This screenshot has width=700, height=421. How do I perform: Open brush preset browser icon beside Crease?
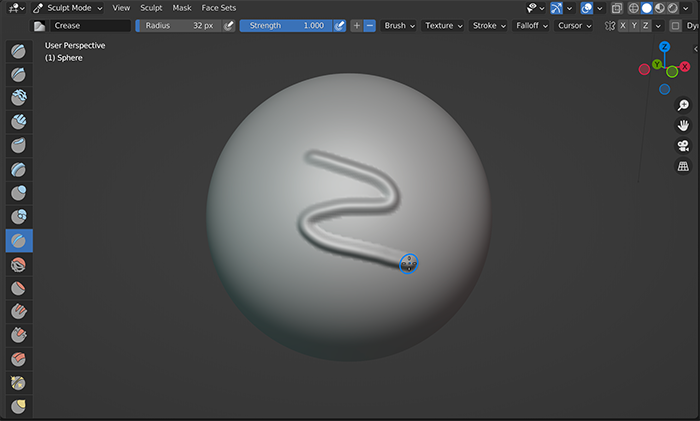coord(39,26)
